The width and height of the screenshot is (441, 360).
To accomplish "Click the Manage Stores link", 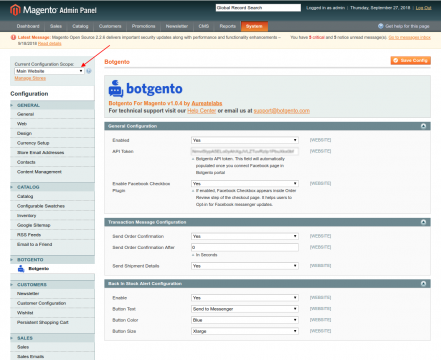I will 30,78.
